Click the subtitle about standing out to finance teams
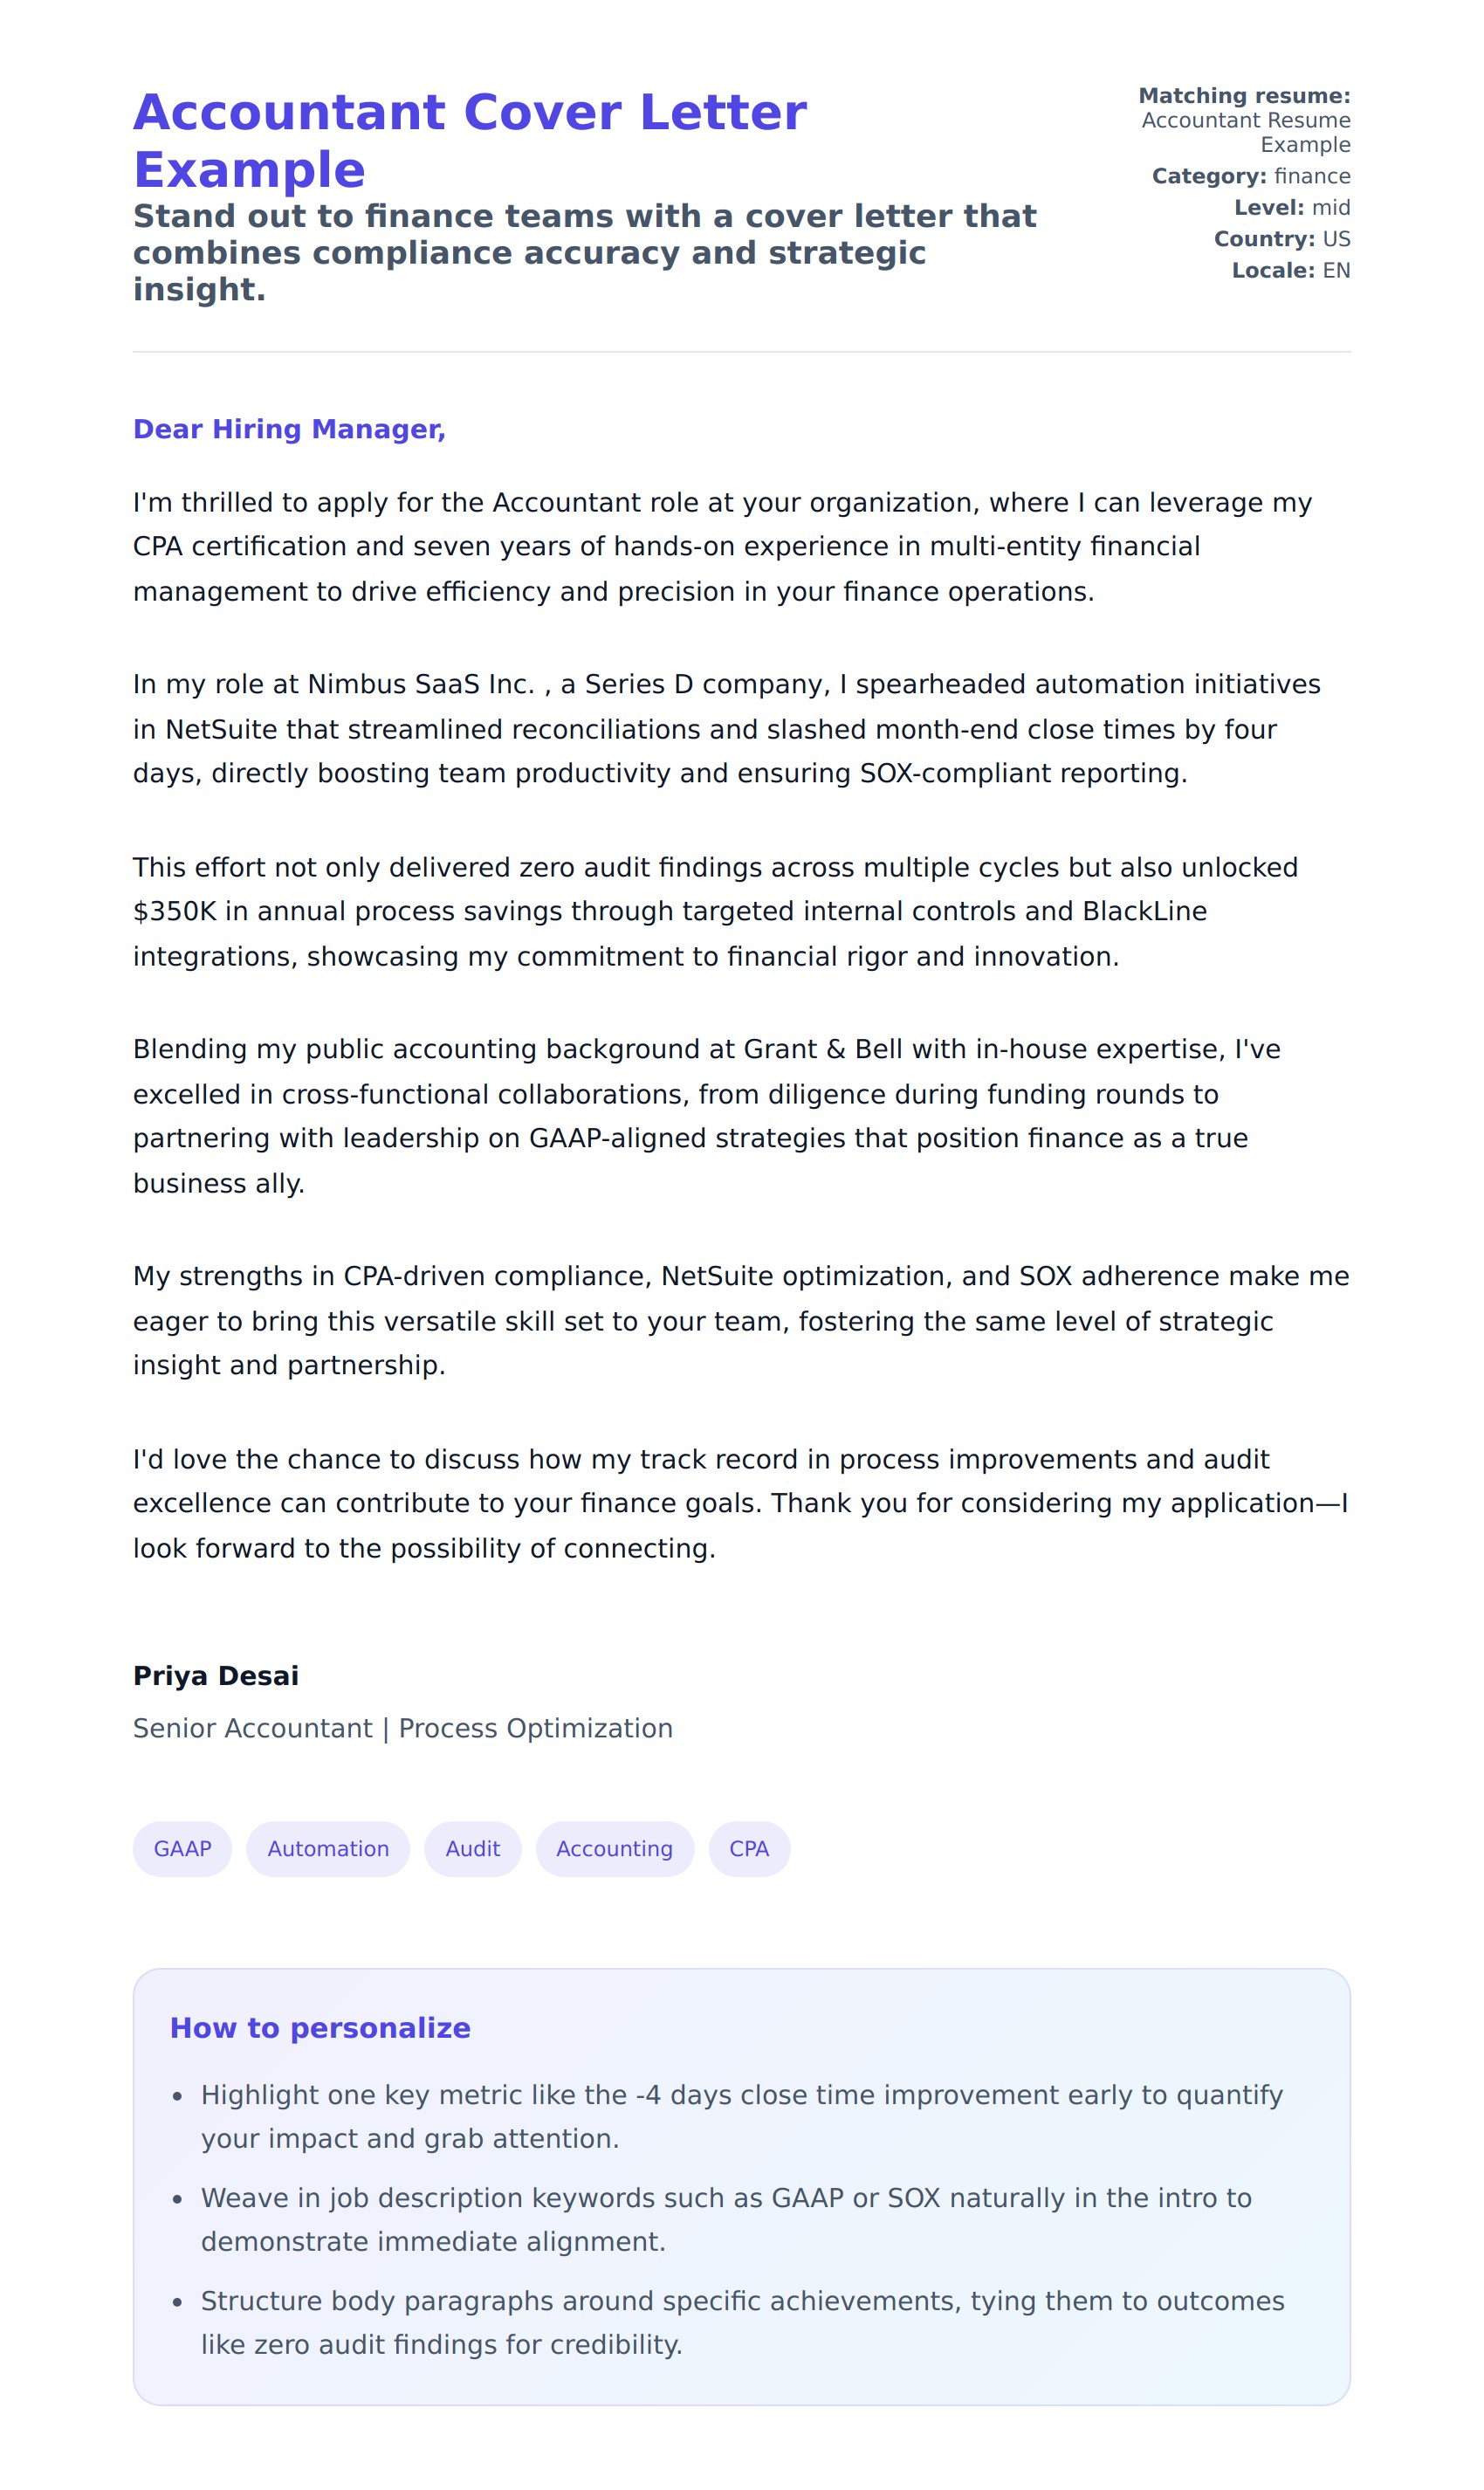Image resolution: width=1484 pixels, height=2490 pixels. (585, 252)
